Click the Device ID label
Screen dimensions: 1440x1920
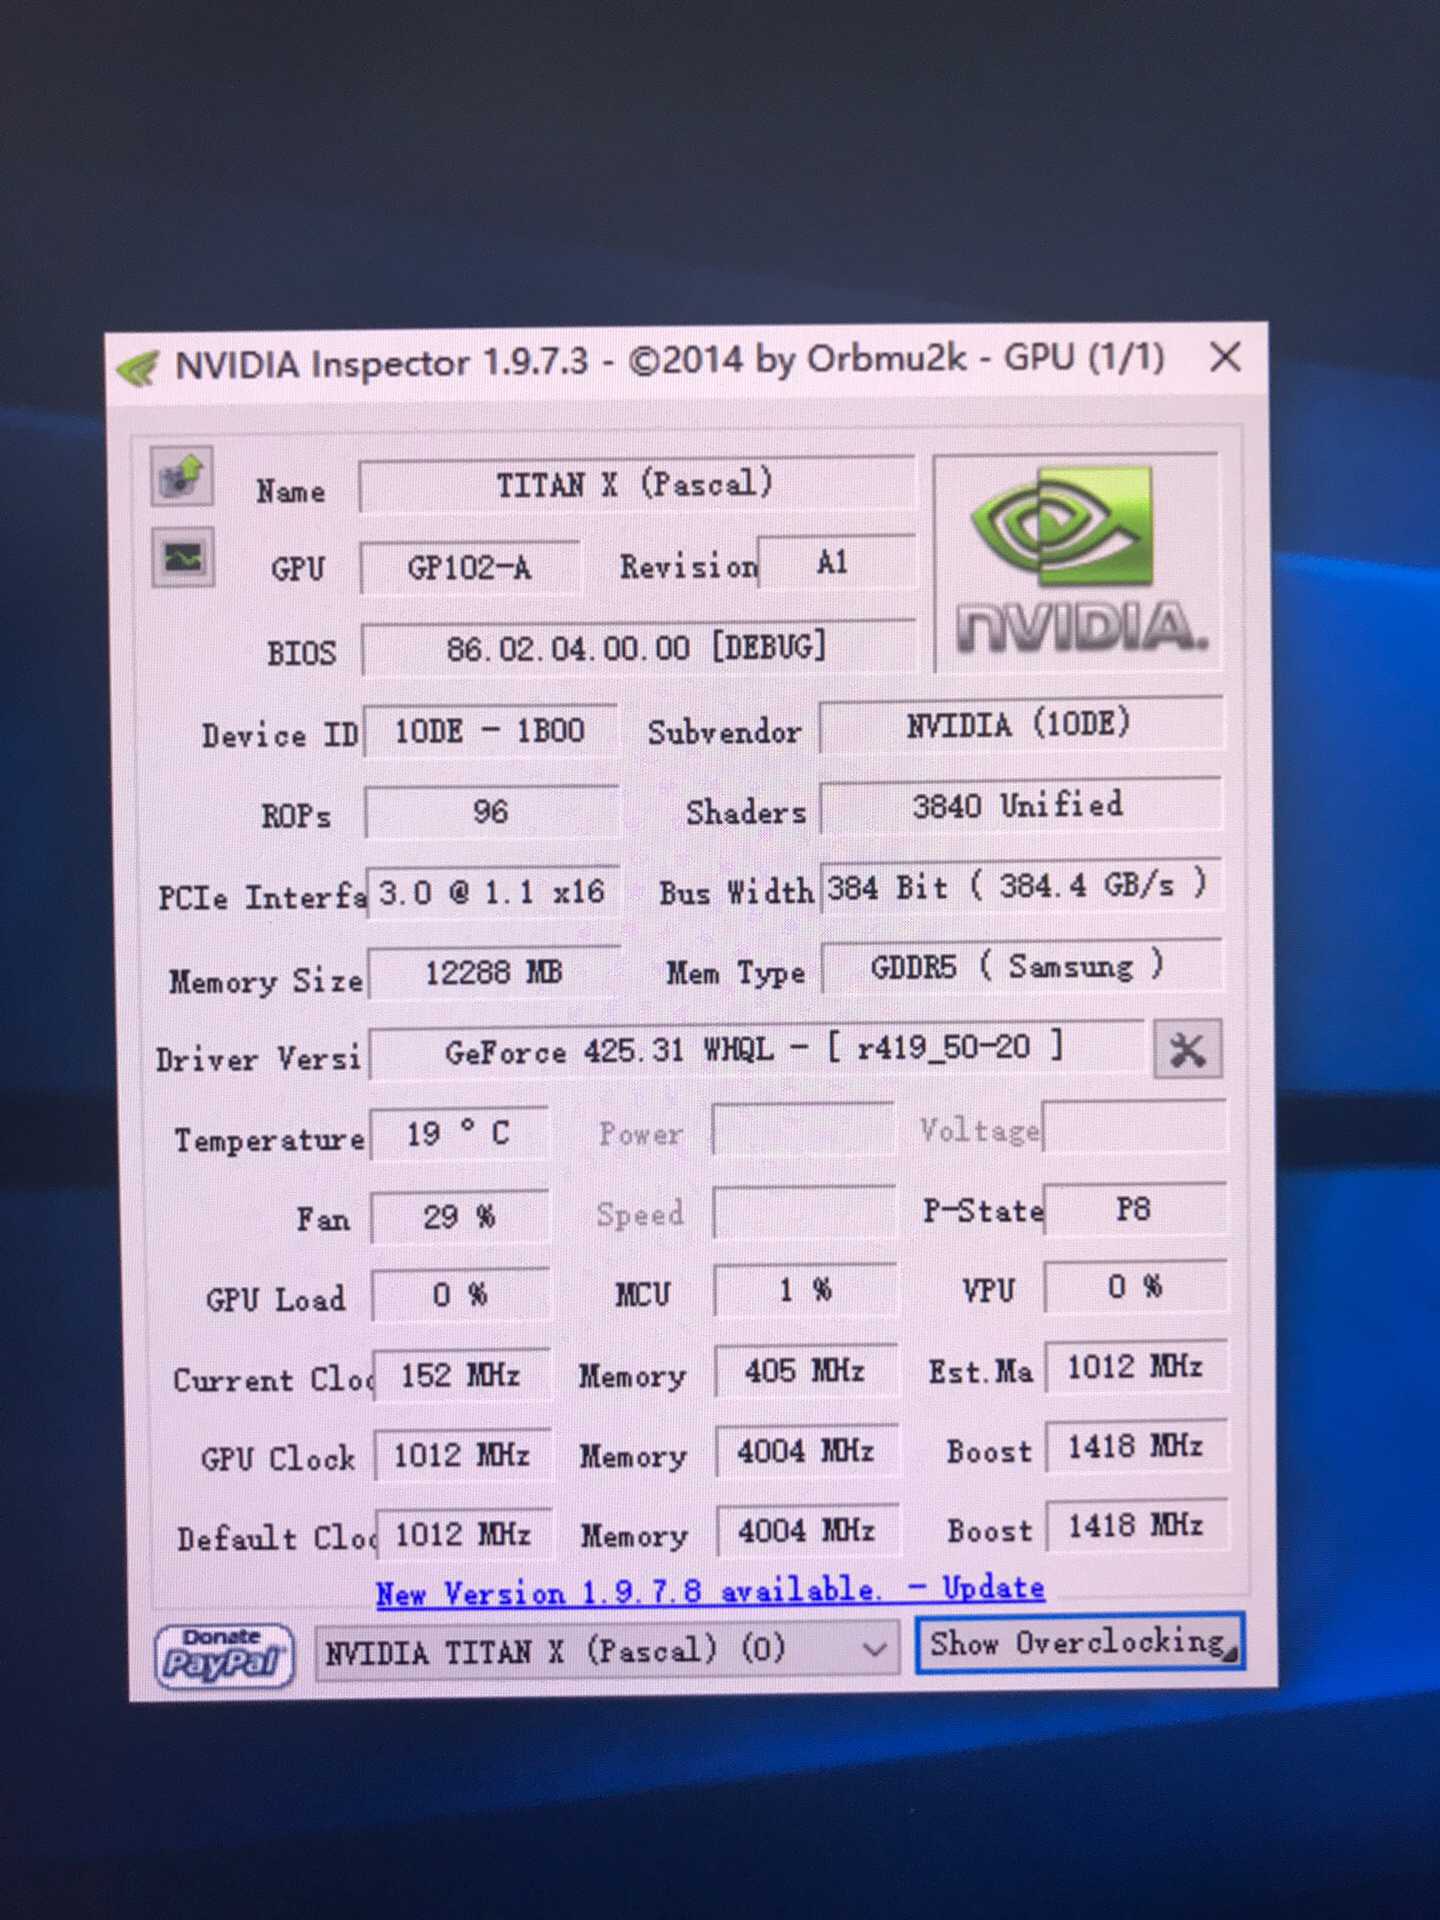(280, 735)
